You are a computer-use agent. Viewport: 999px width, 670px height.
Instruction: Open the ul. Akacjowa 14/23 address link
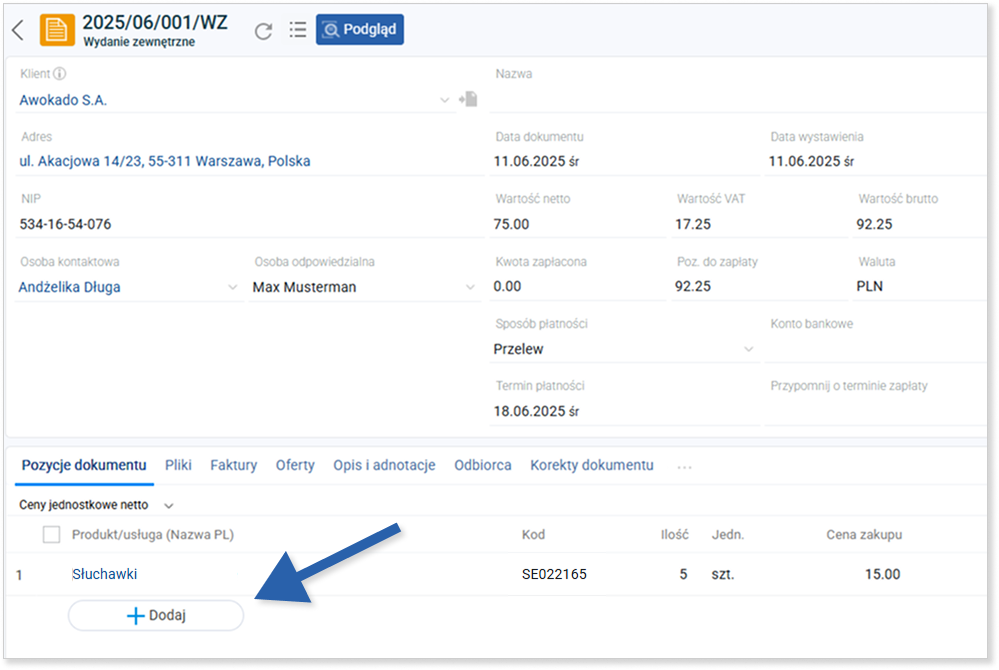pos(164,161)
